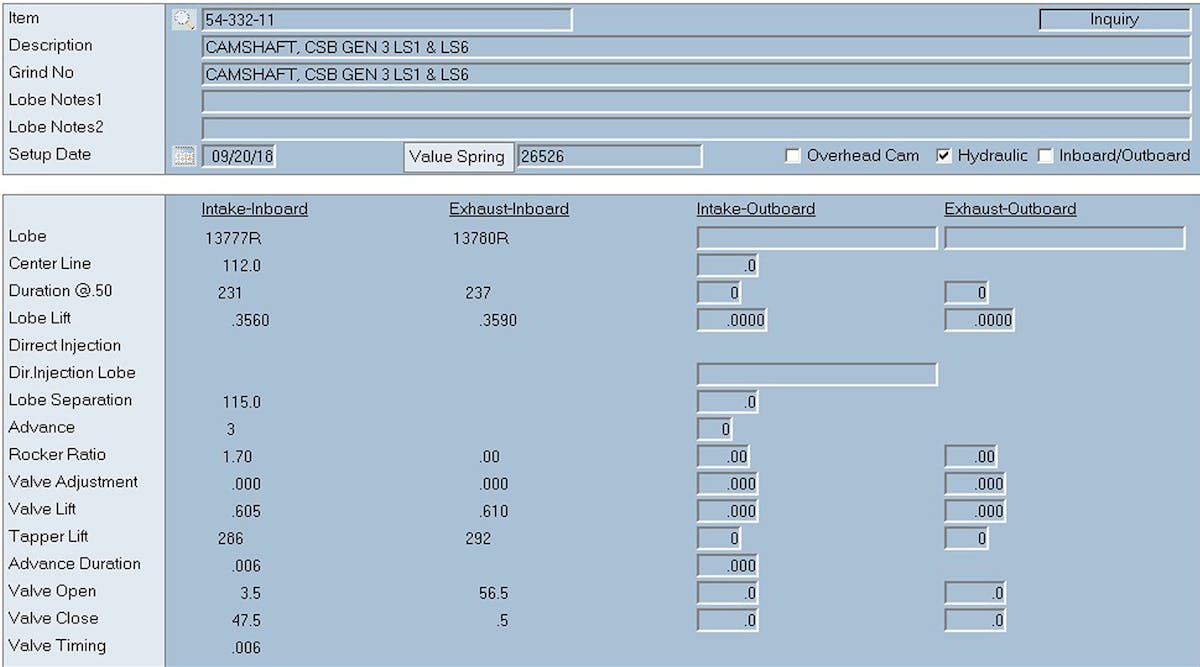Select Intake-Outboard Center Line field
Viewport: 1200px width, 667px height.
pos(727,265)
